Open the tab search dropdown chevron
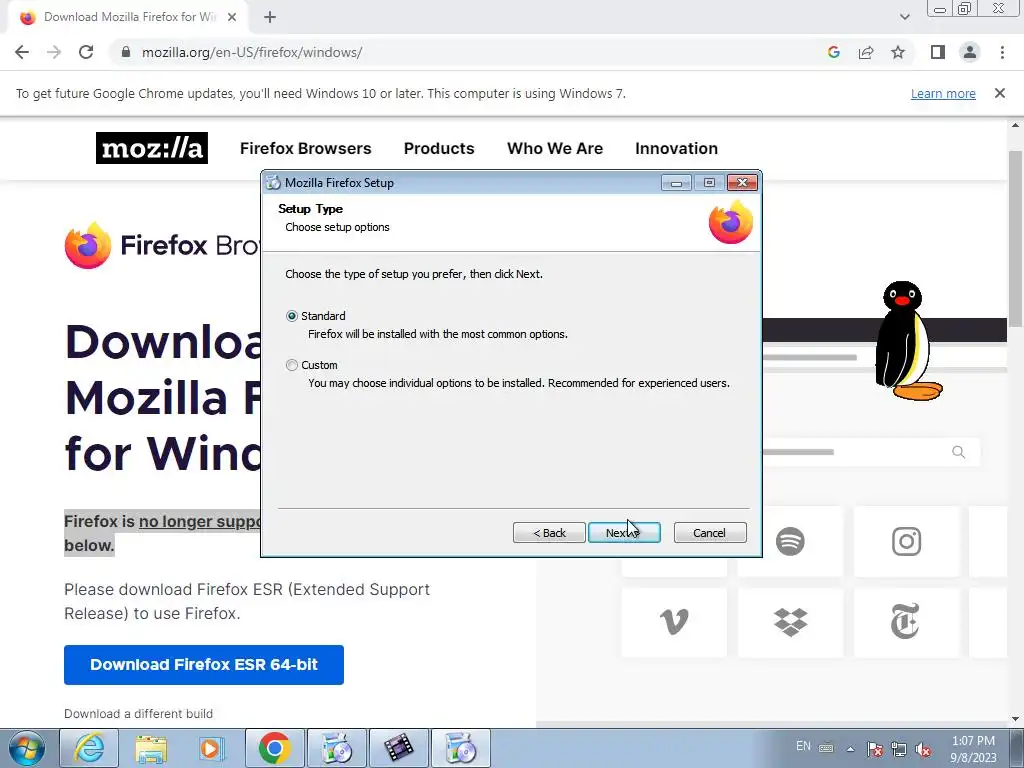Screen dimensions: 1024x768 pyautogui.click(x=904, y=18)
